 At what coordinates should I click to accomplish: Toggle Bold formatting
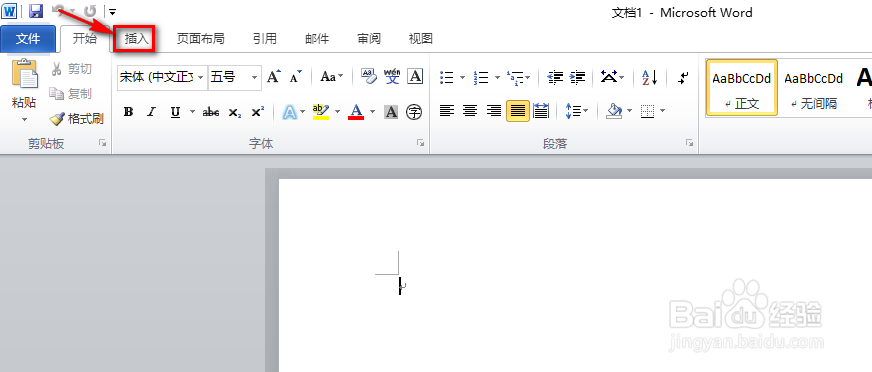pyautogui.click(x=128, y=112)
